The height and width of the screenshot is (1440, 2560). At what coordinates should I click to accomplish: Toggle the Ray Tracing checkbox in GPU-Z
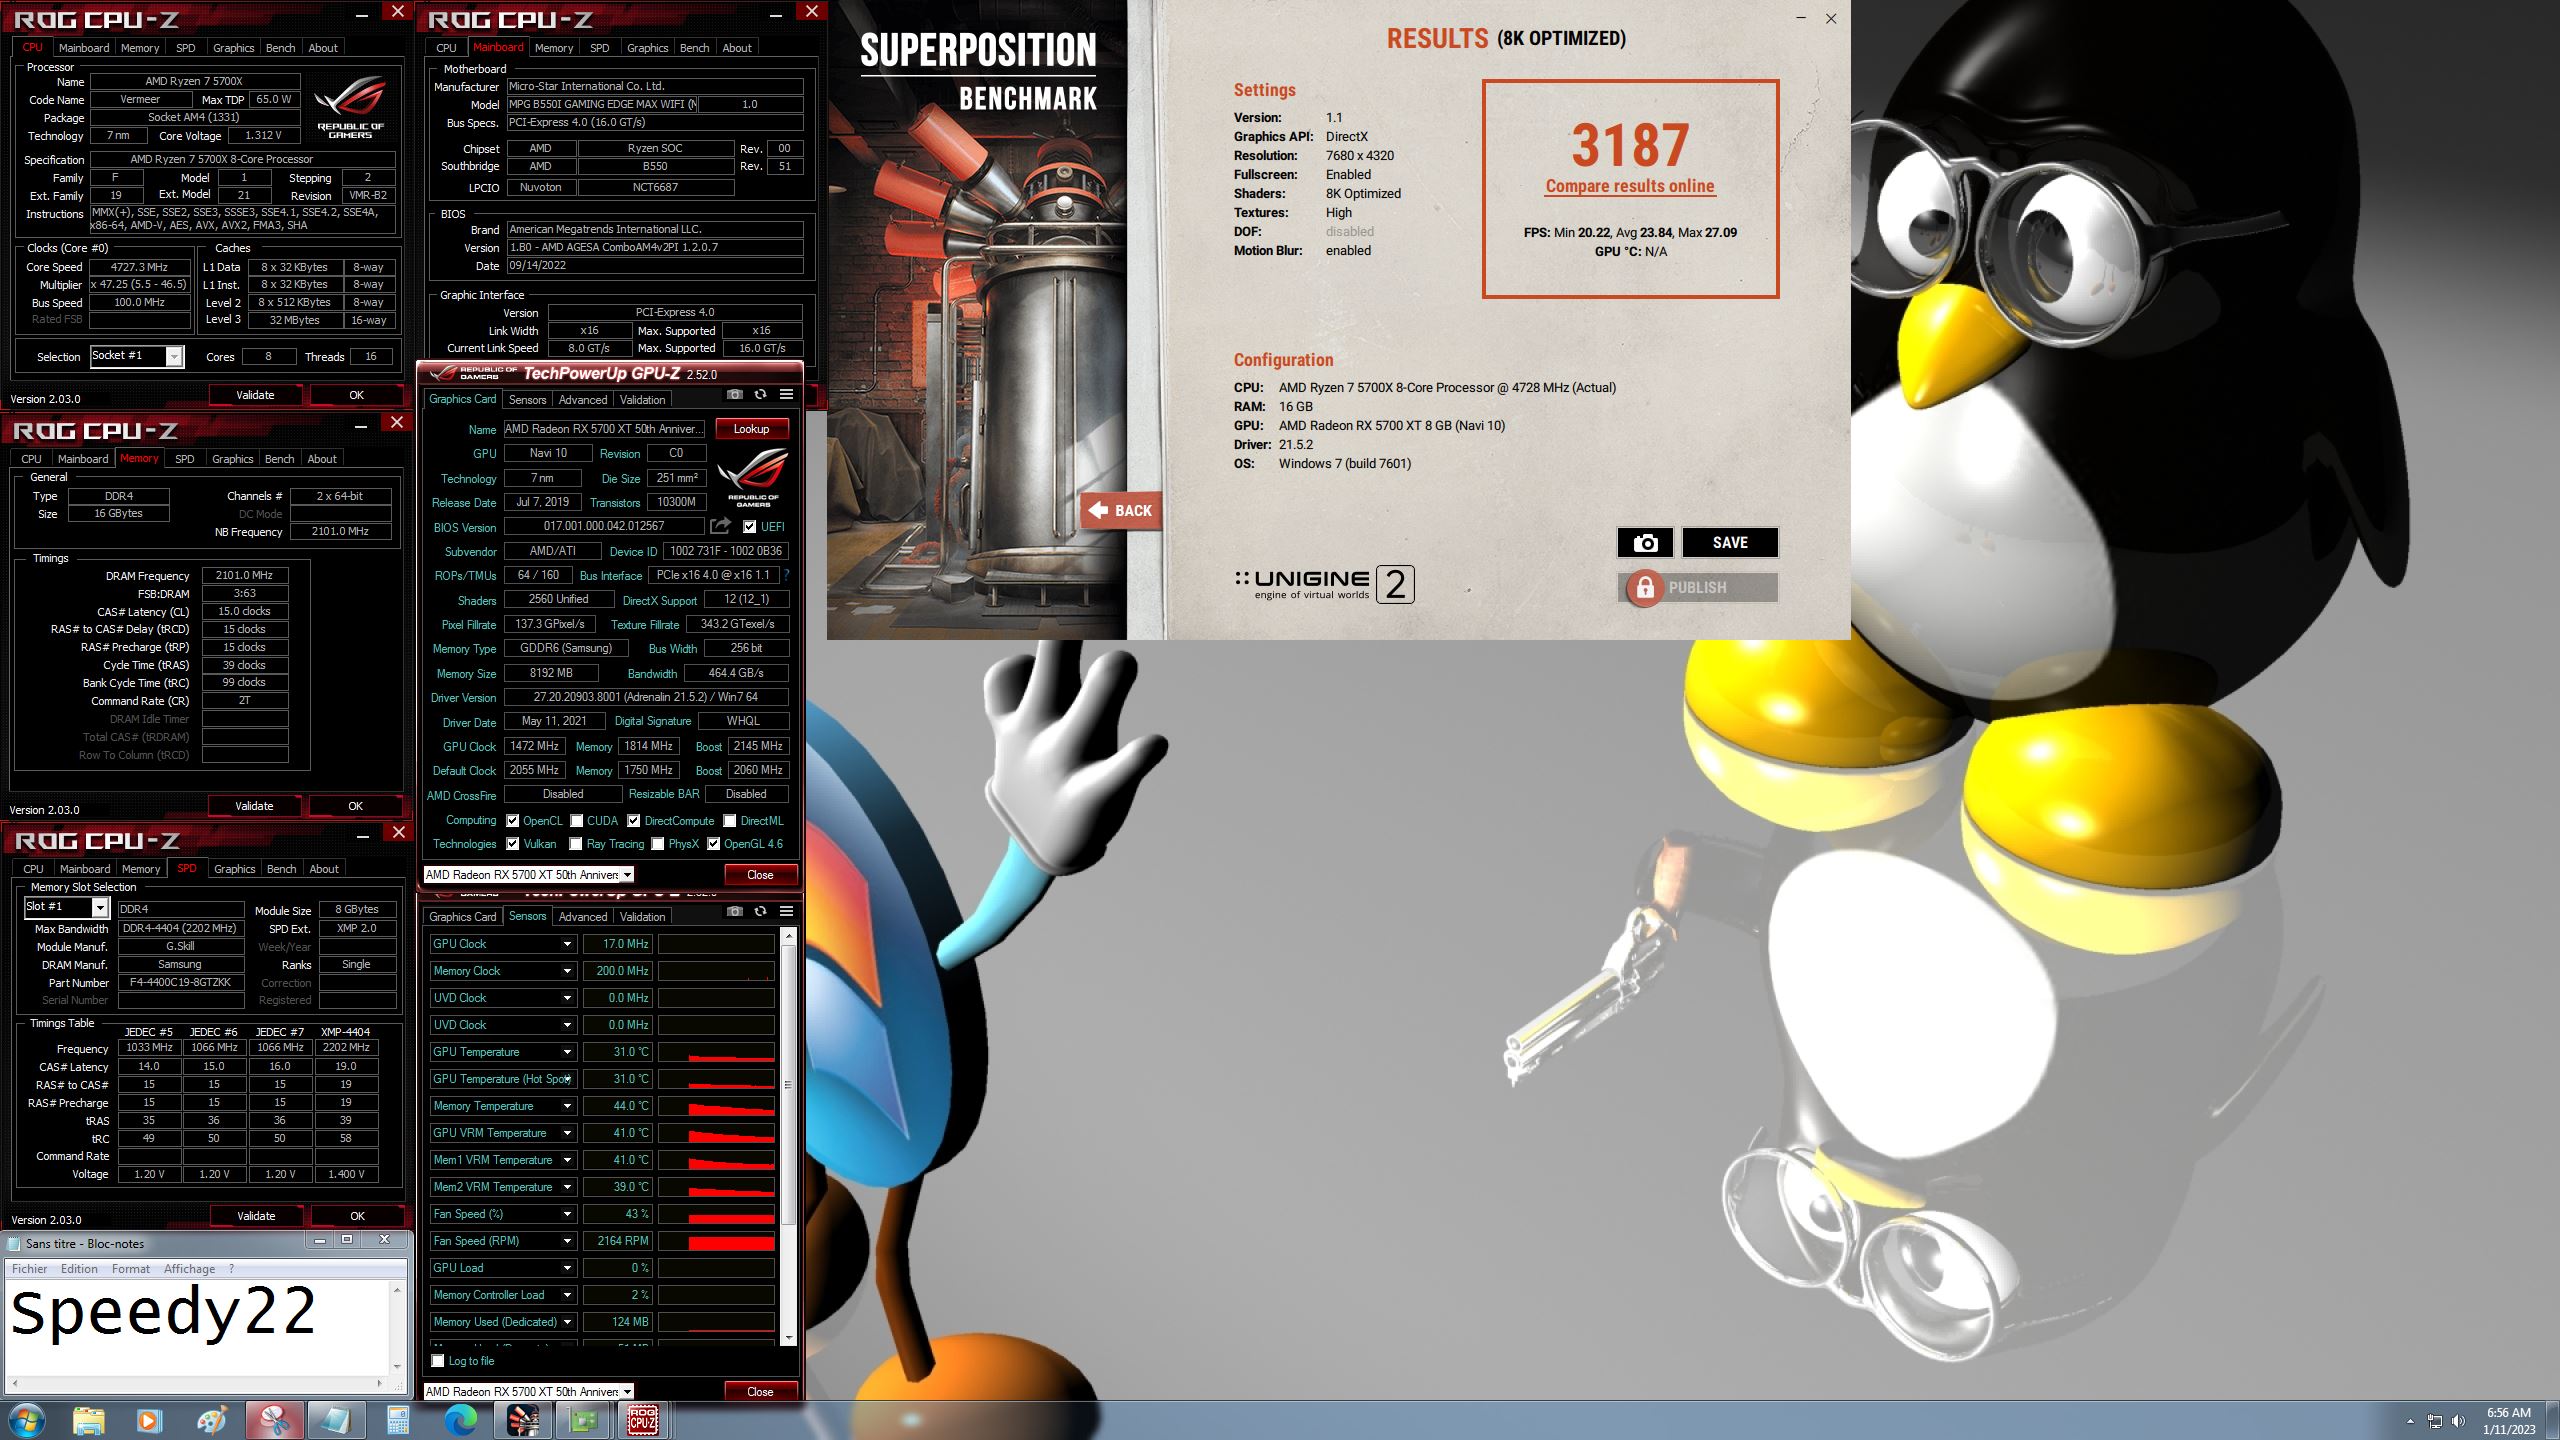pos(577,844)
